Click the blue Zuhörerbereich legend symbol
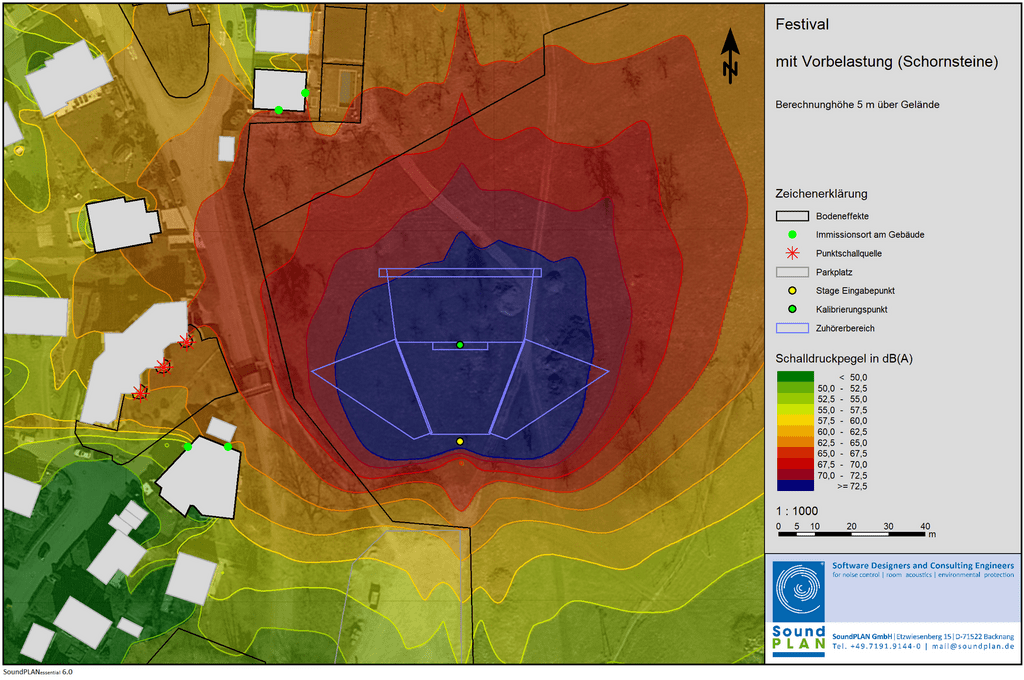 [x=792, y=328]
